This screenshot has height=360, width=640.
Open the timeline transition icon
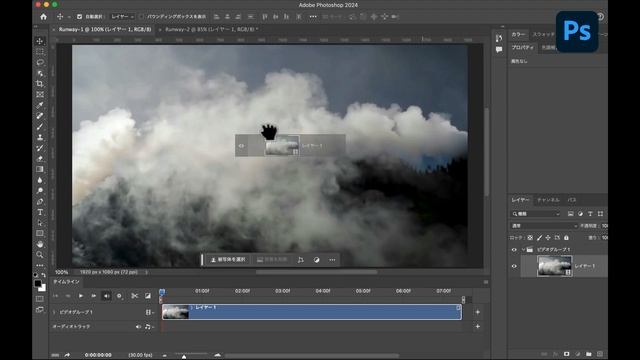pos(148,296)
